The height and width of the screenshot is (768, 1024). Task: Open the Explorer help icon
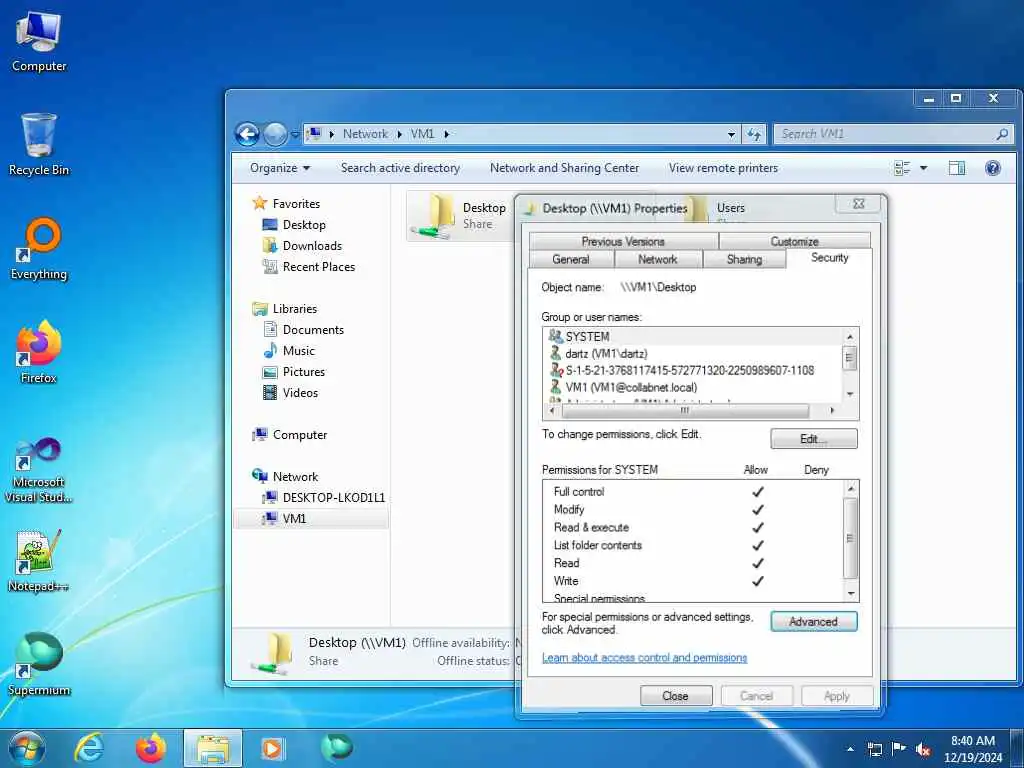tap(993, 168)
